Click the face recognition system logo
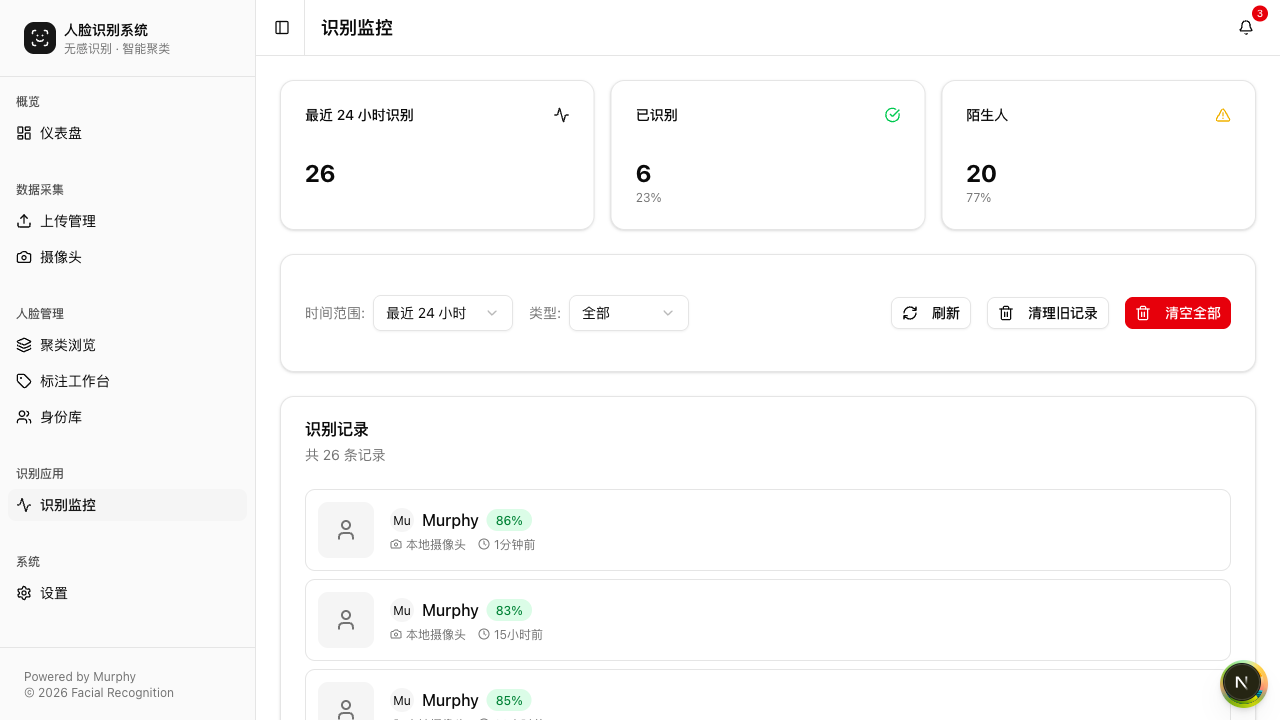Screen dimensions: 1280x720 click(x=40, y=38)
